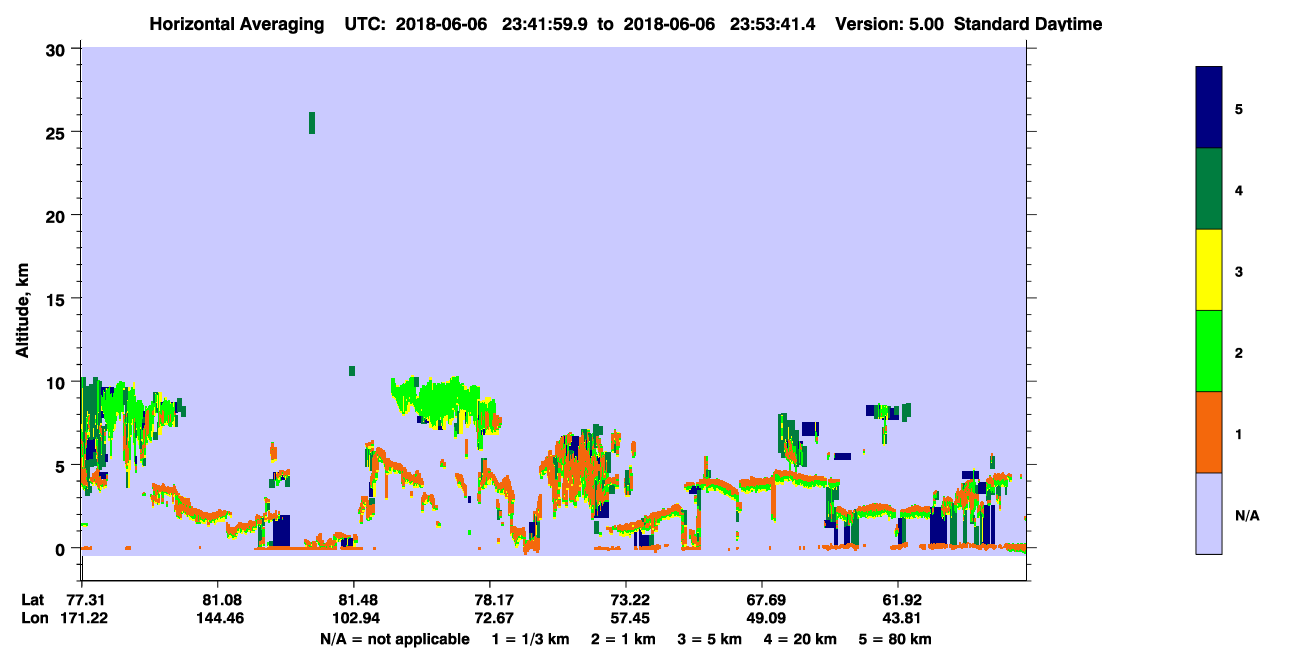1300x667 pixels.
Task: Click the altitude tick label 25
Action: tap(58, 132)
